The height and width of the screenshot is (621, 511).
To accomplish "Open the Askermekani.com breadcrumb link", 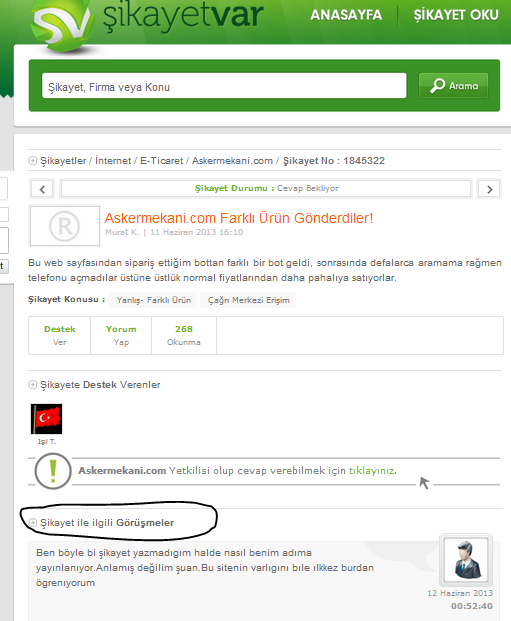I will click(233, 161).
